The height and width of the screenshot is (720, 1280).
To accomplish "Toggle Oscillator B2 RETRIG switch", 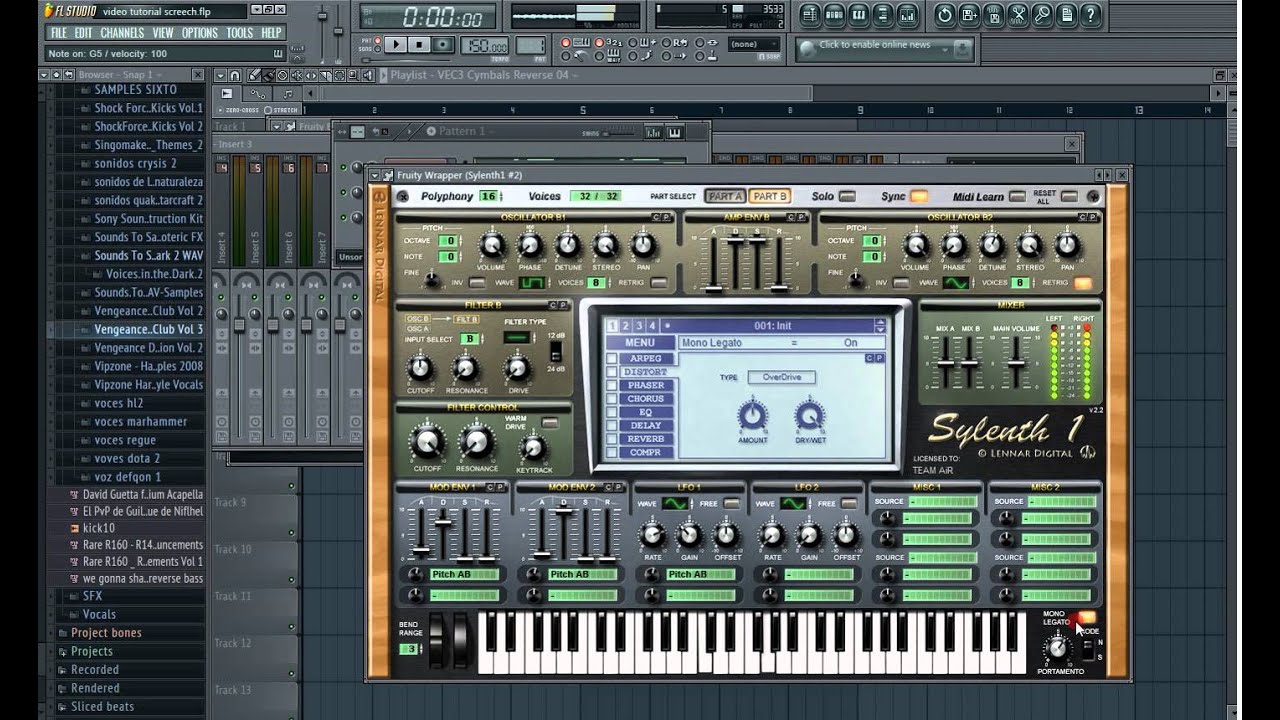I will tap(1083, 283).
